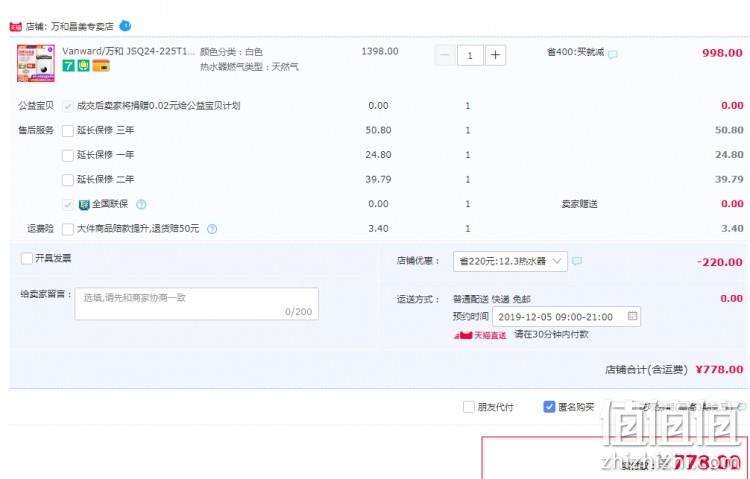Click the green shield service icon under product title
The width and height of the screenshot is (750, 479).
click(84, 66)
